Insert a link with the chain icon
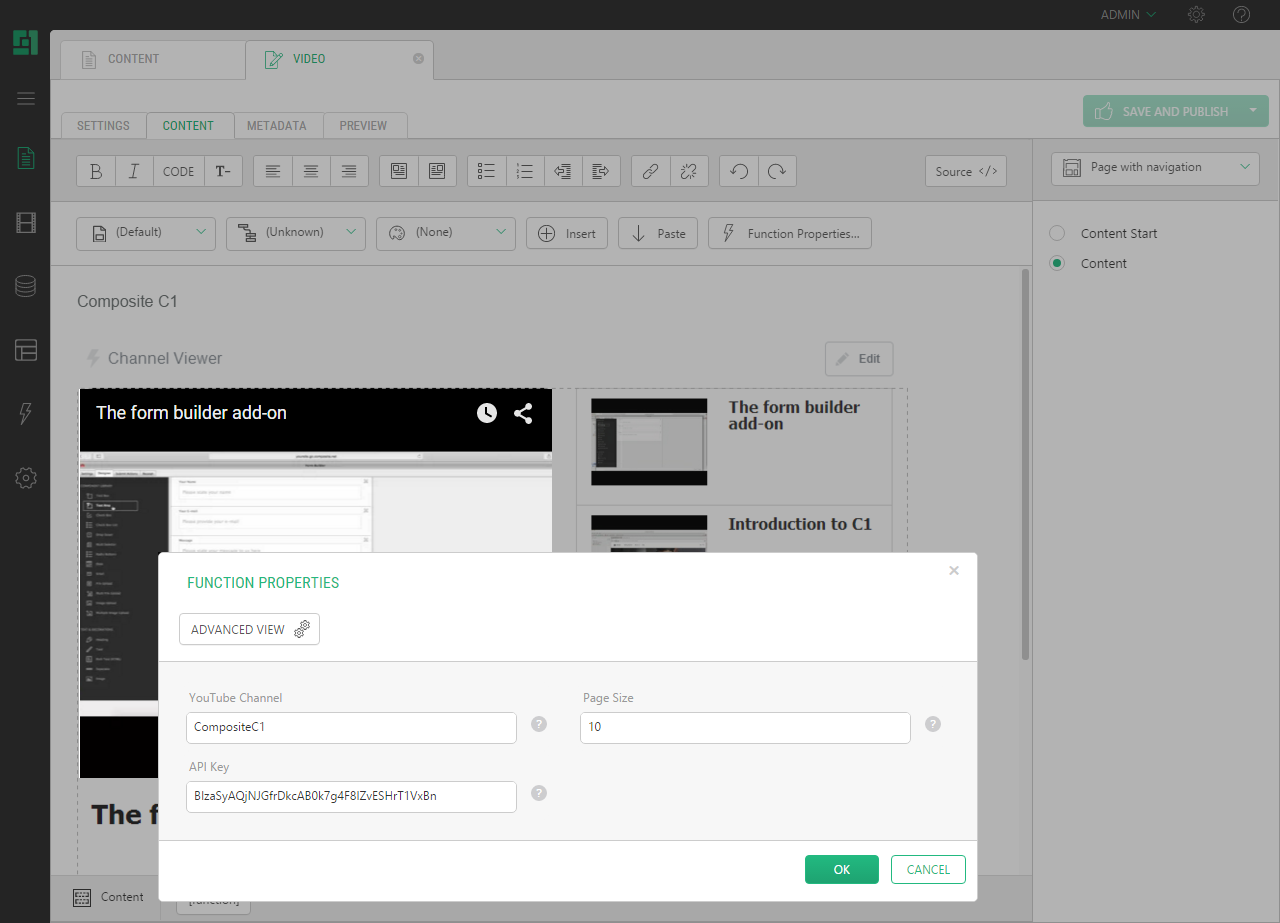This screenshot has width=1280, height=923. click(x=650, y=171)
